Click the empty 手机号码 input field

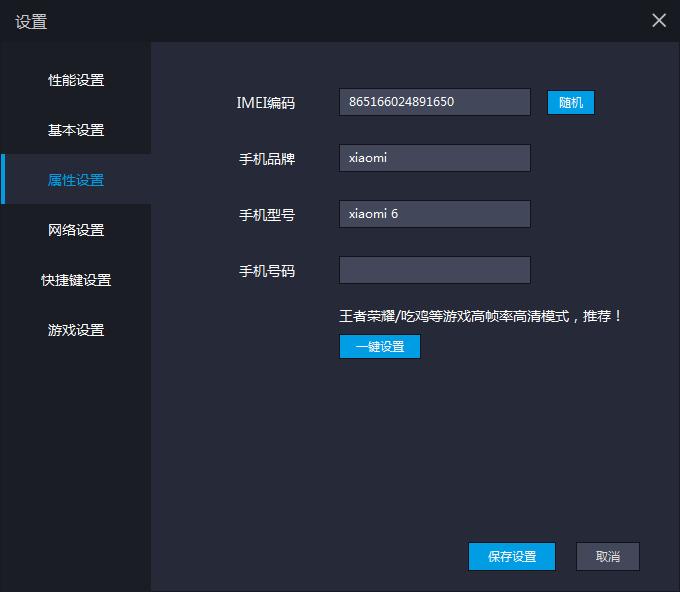pos(434,270)
